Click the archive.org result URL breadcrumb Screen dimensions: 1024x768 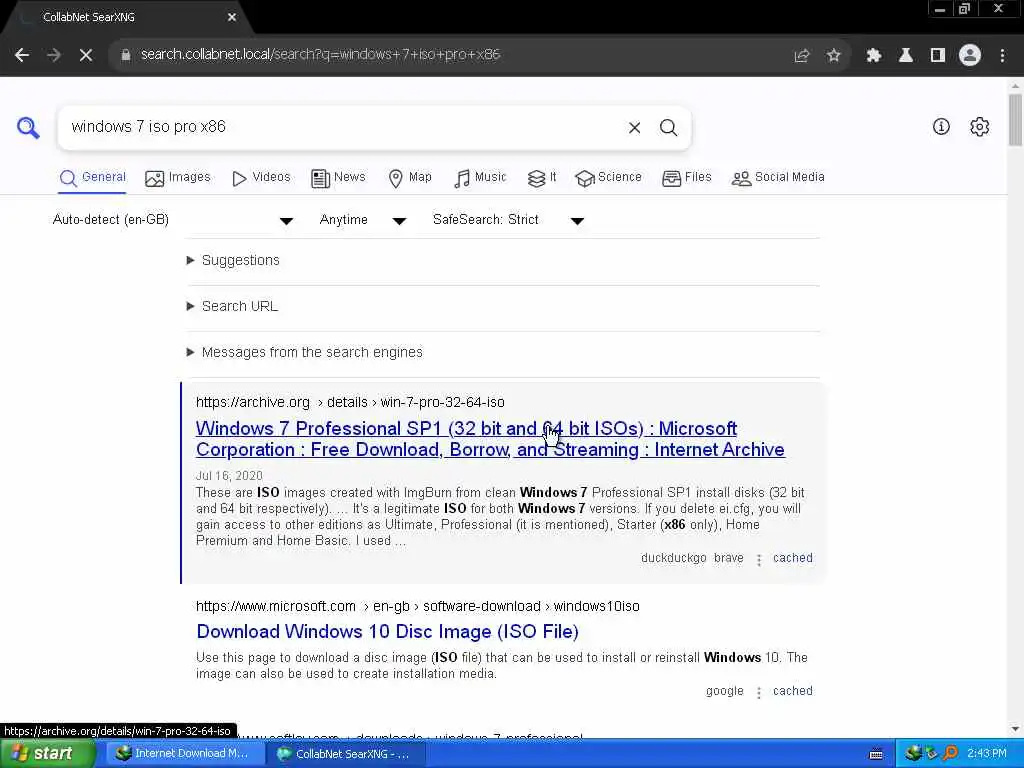[x=350, y=402]
